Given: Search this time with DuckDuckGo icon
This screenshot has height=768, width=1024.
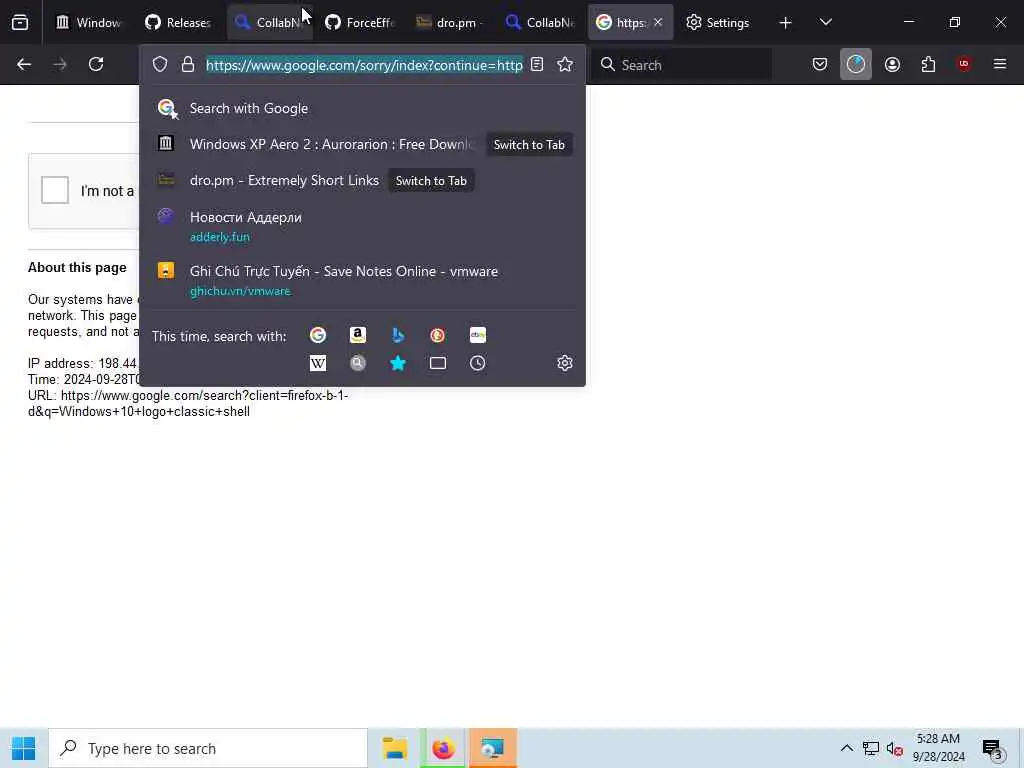Looking at the screenshot, I should click(438, 335).
